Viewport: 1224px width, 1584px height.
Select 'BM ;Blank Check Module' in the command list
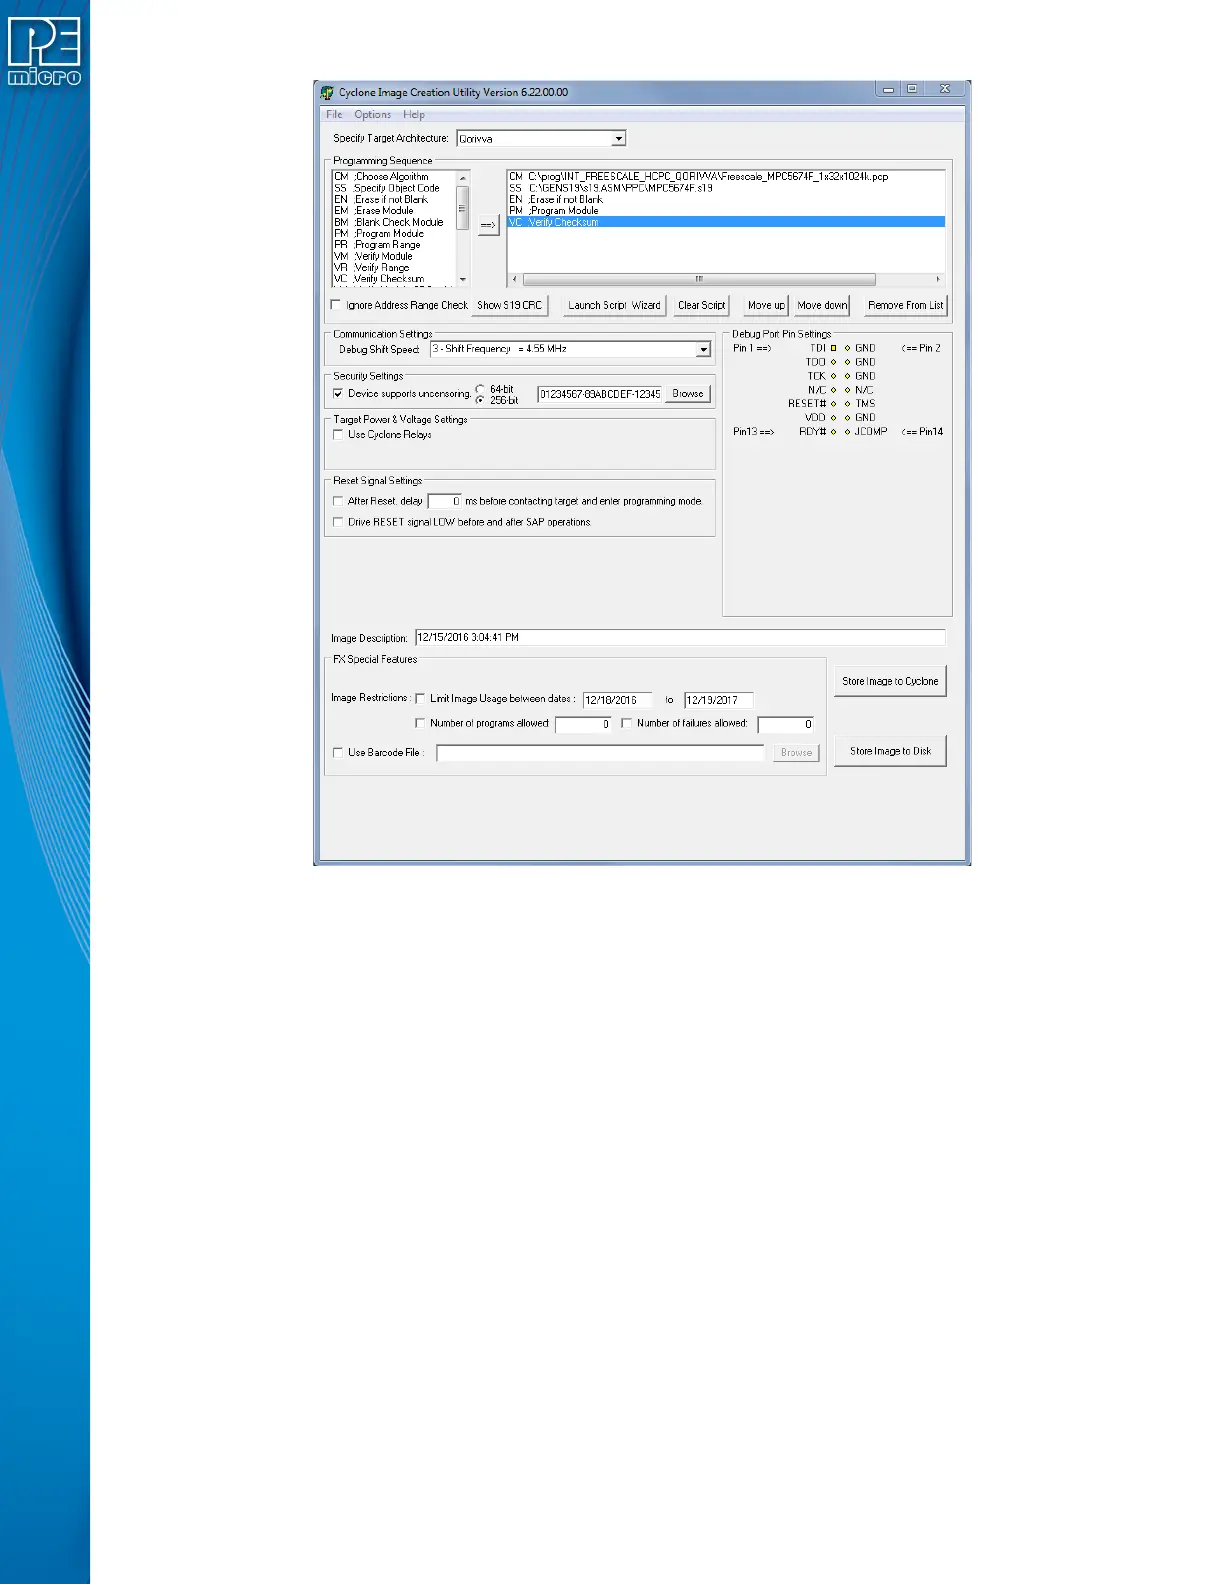pos(394,222)
